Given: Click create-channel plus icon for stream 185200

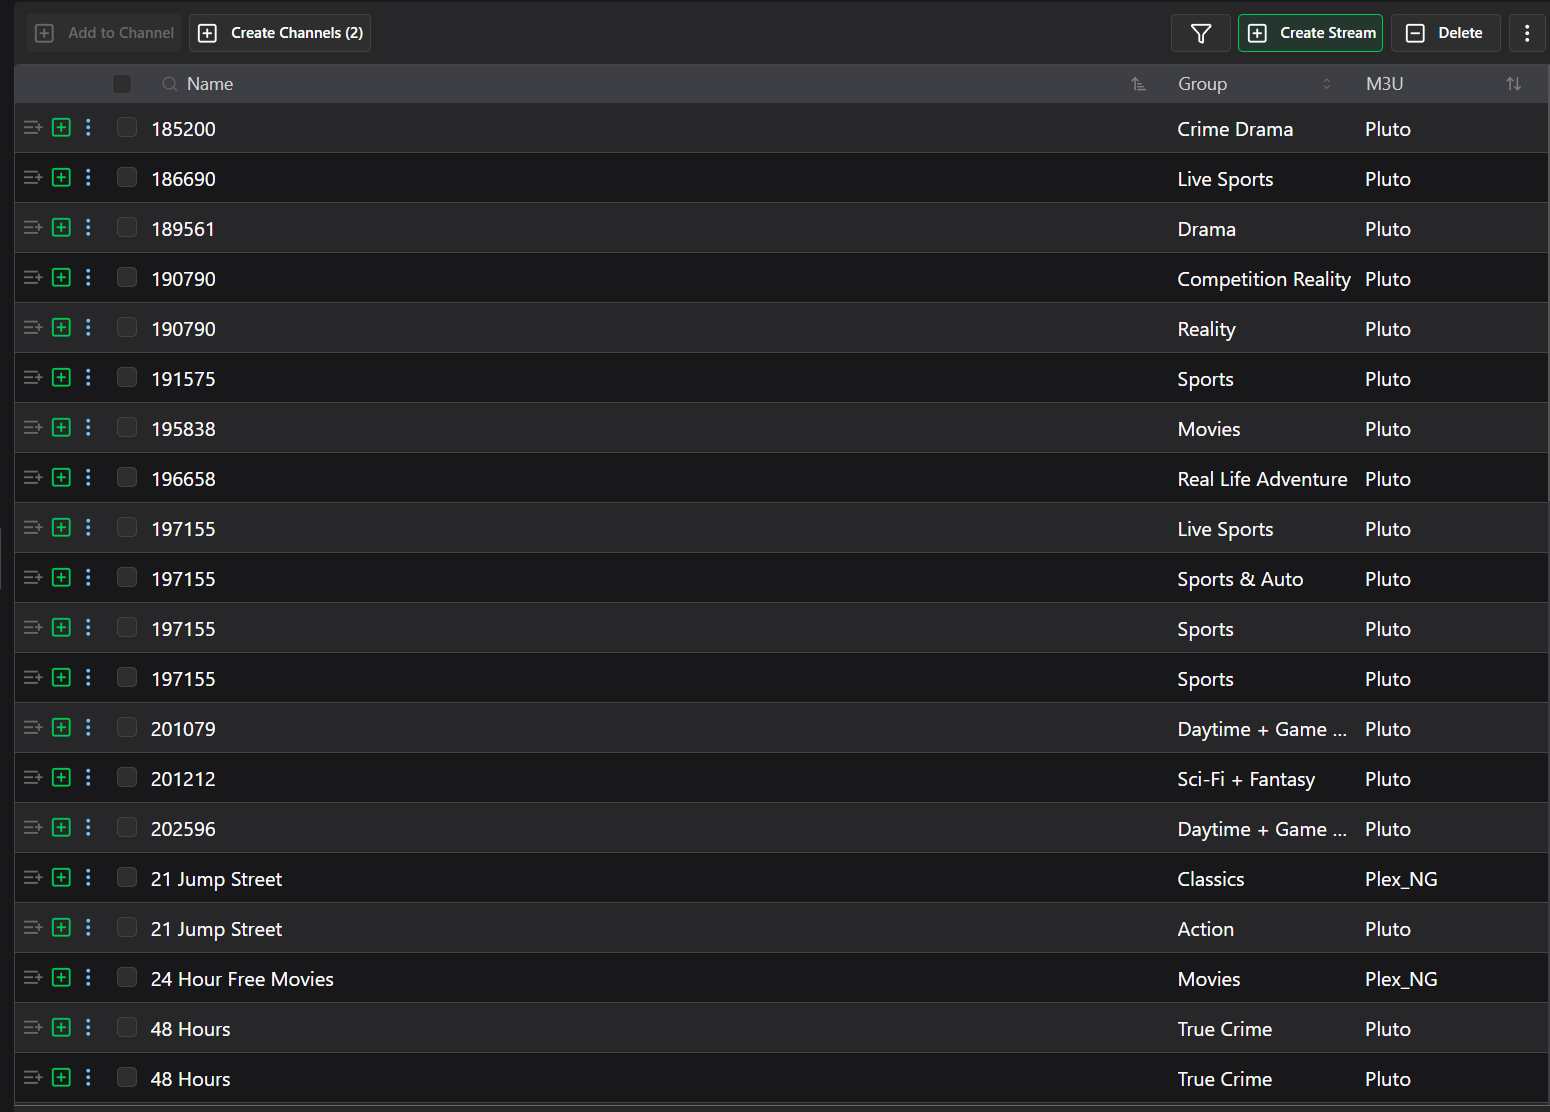Looking at the screenshot, I should click(61, 128).
